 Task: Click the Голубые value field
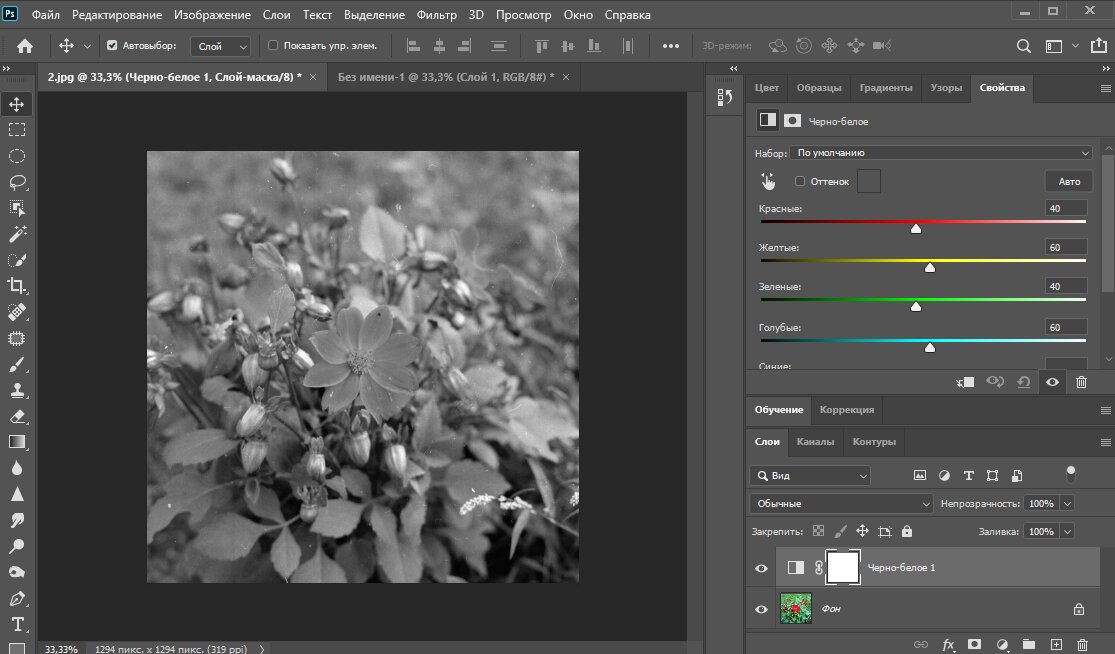1065,326
